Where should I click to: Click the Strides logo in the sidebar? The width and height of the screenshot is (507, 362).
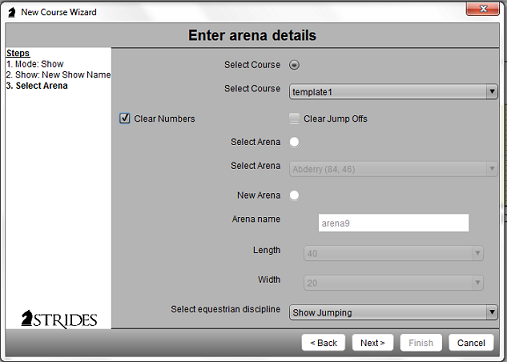coord(59,319)
